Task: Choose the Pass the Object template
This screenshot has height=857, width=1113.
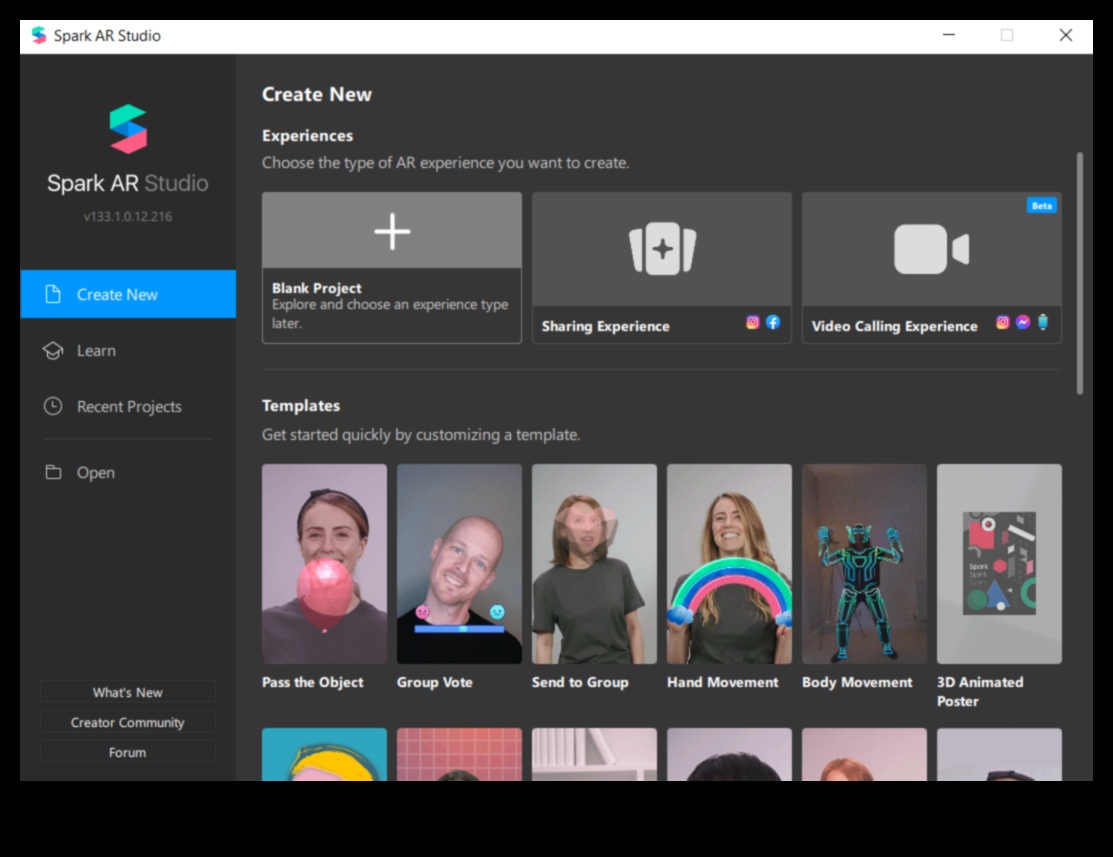Action: coord(324,564)
